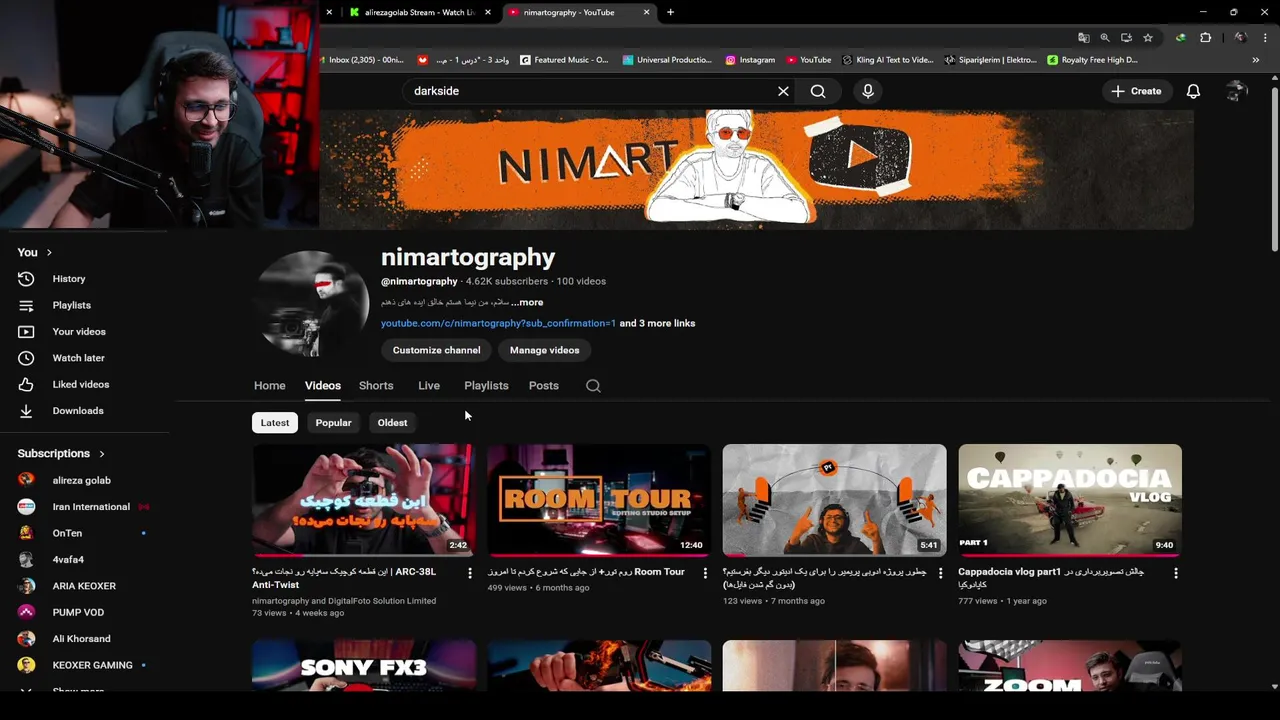Click the magnifier search button
Screen dimensions: 1280x720
(818, 91)
